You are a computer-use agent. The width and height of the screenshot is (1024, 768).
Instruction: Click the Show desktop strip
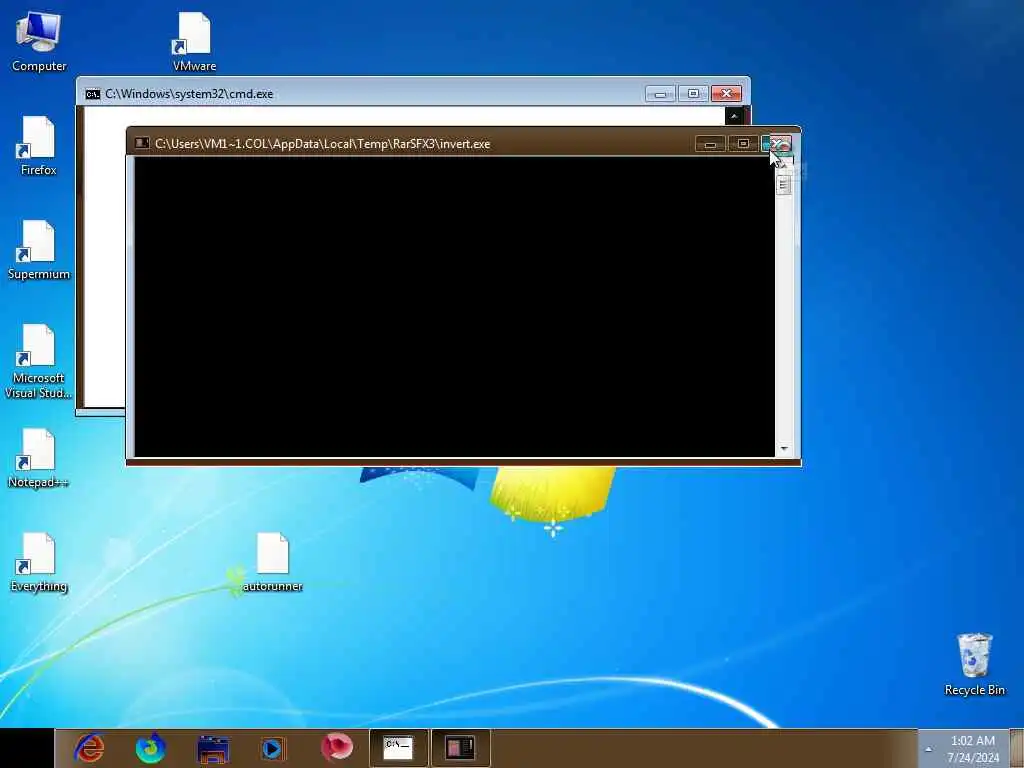tap(1016, 748)
